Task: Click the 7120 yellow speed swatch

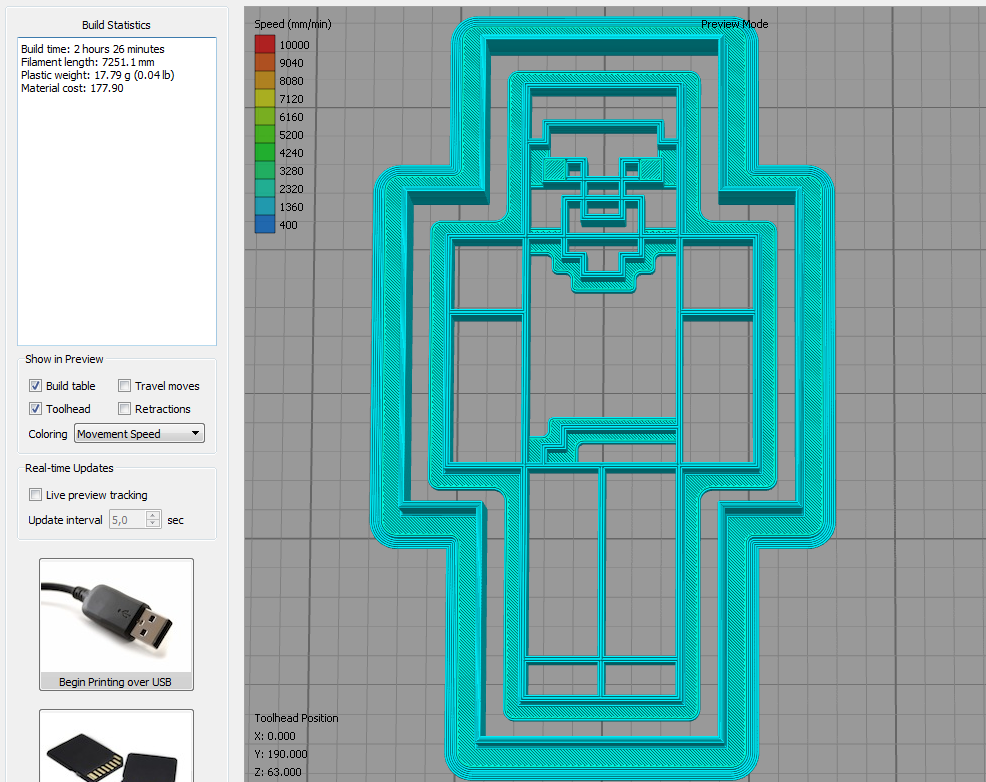Action: [x=265, y=99]
